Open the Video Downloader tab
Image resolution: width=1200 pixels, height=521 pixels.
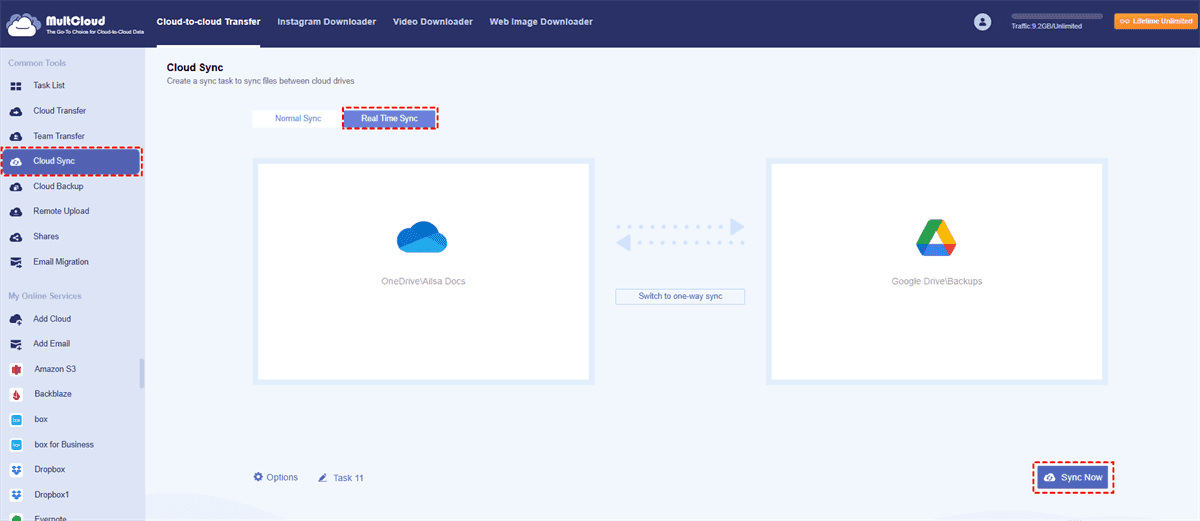click(433, 21)
